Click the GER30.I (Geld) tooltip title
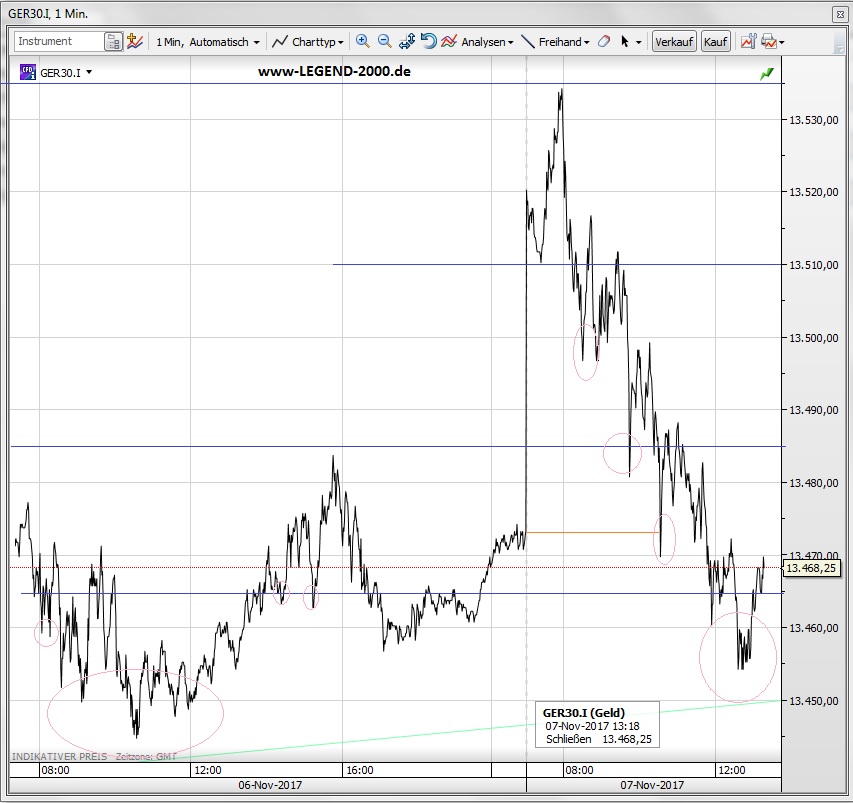 tap(584, 713)
